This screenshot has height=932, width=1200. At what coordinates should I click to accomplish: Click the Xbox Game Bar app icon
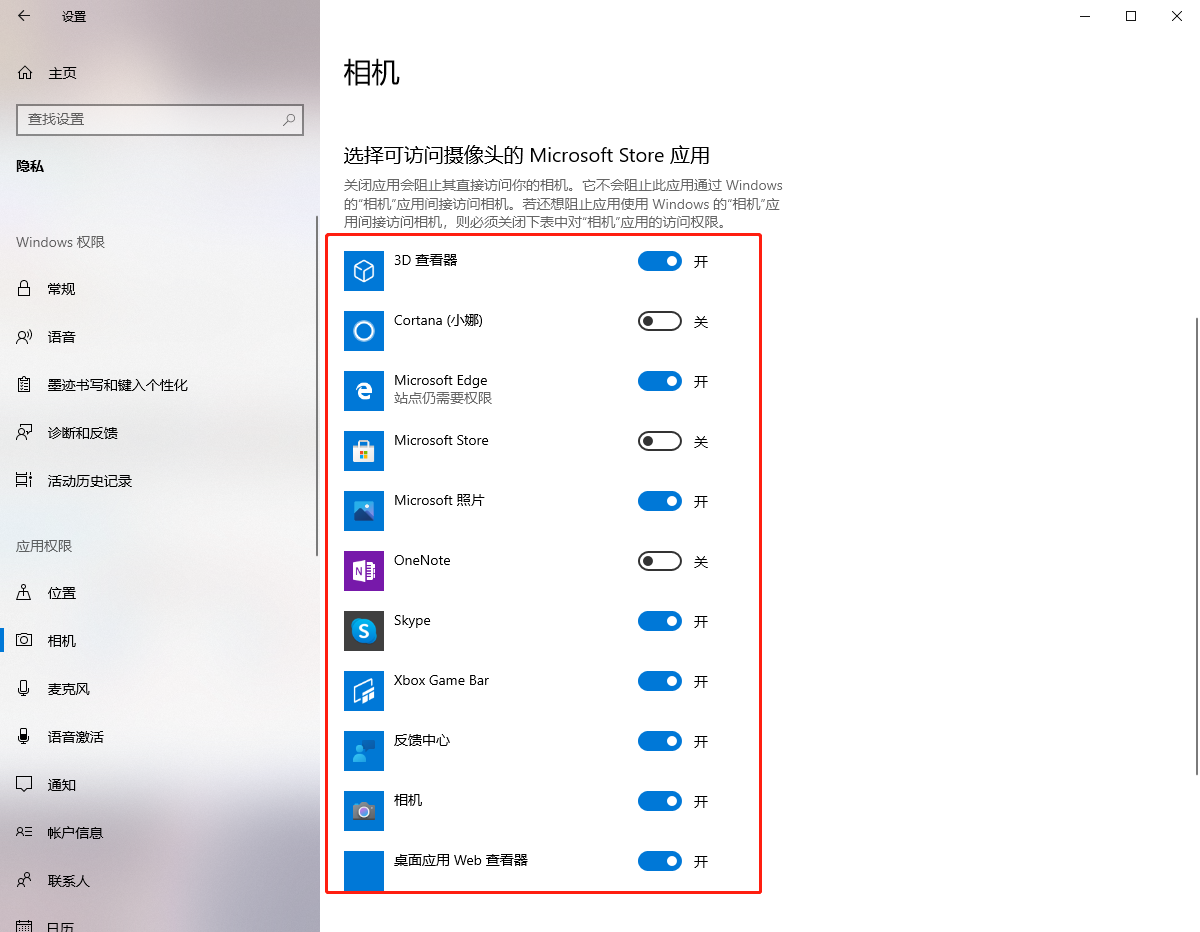[x=363, y=691]
